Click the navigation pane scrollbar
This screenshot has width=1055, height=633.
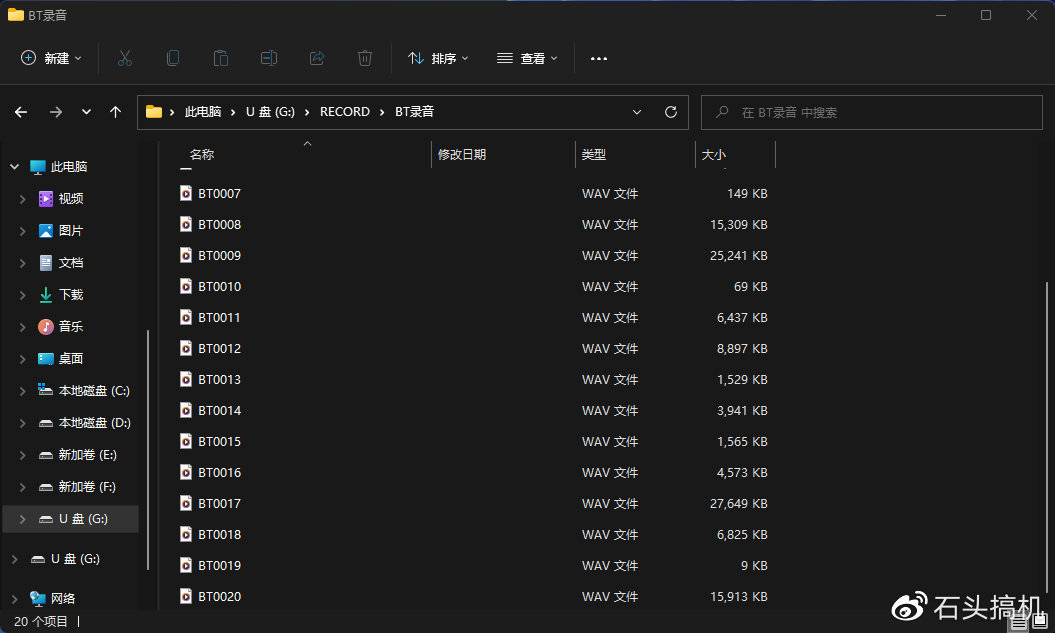click(x=147, y=451)
